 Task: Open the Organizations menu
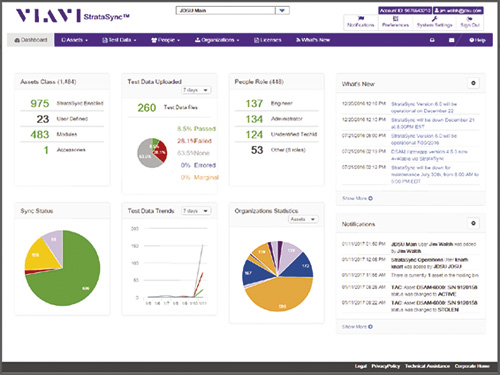coord(217,40)
